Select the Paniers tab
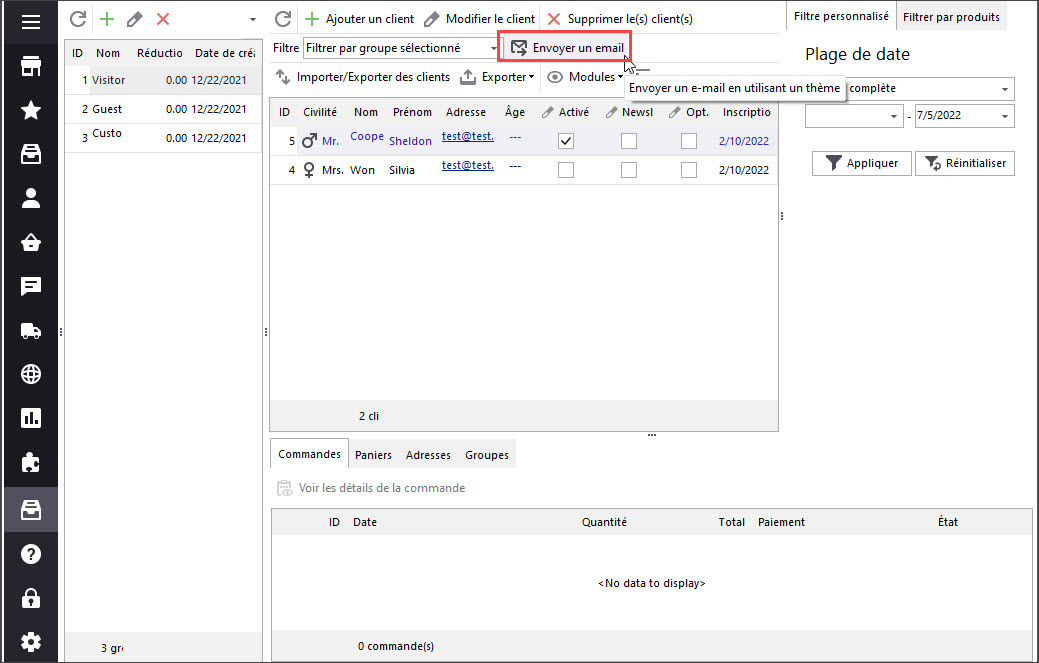The width and height of the screenshot is (1039, 663). [x=373, y=455]
